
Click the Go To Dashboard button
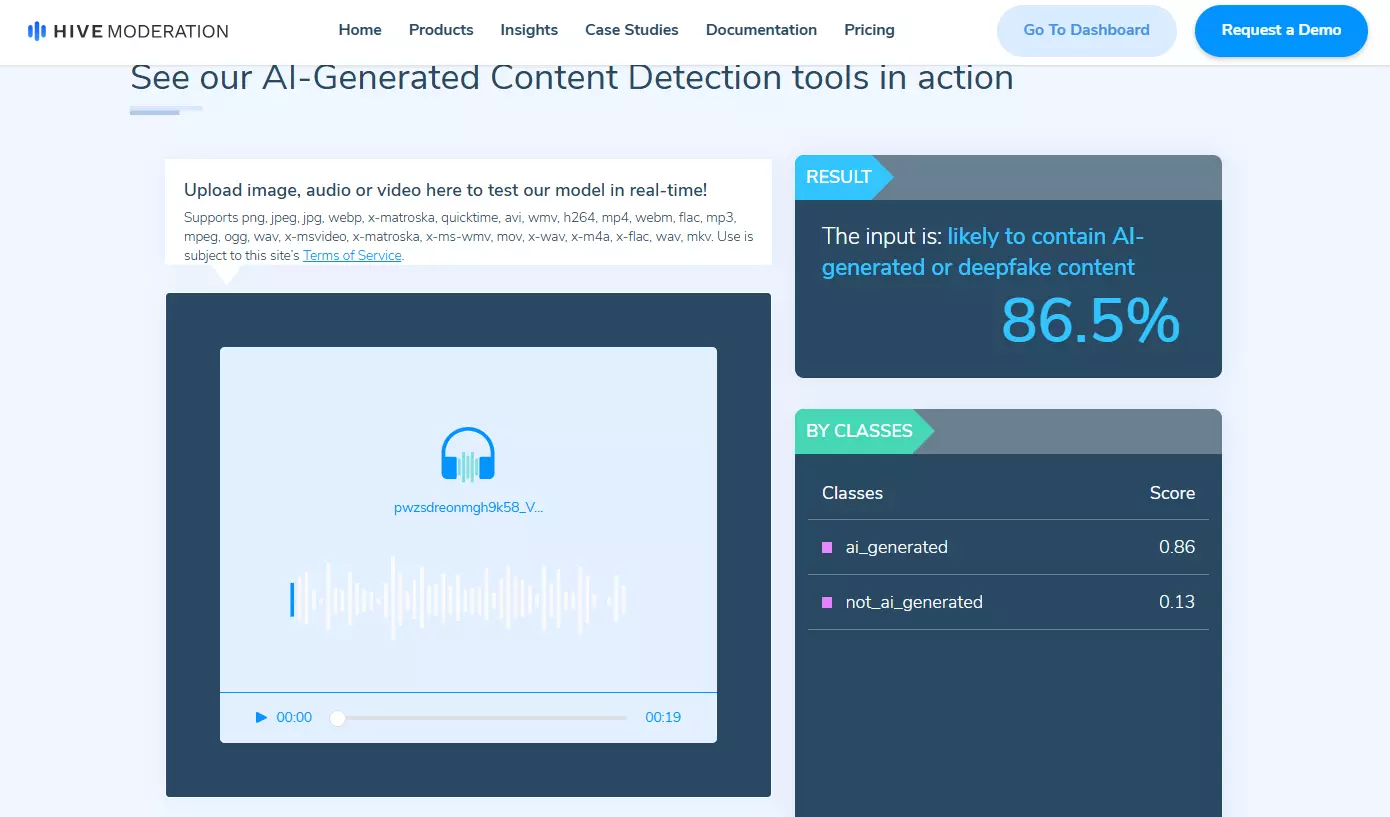click(x=1086, y=30)
